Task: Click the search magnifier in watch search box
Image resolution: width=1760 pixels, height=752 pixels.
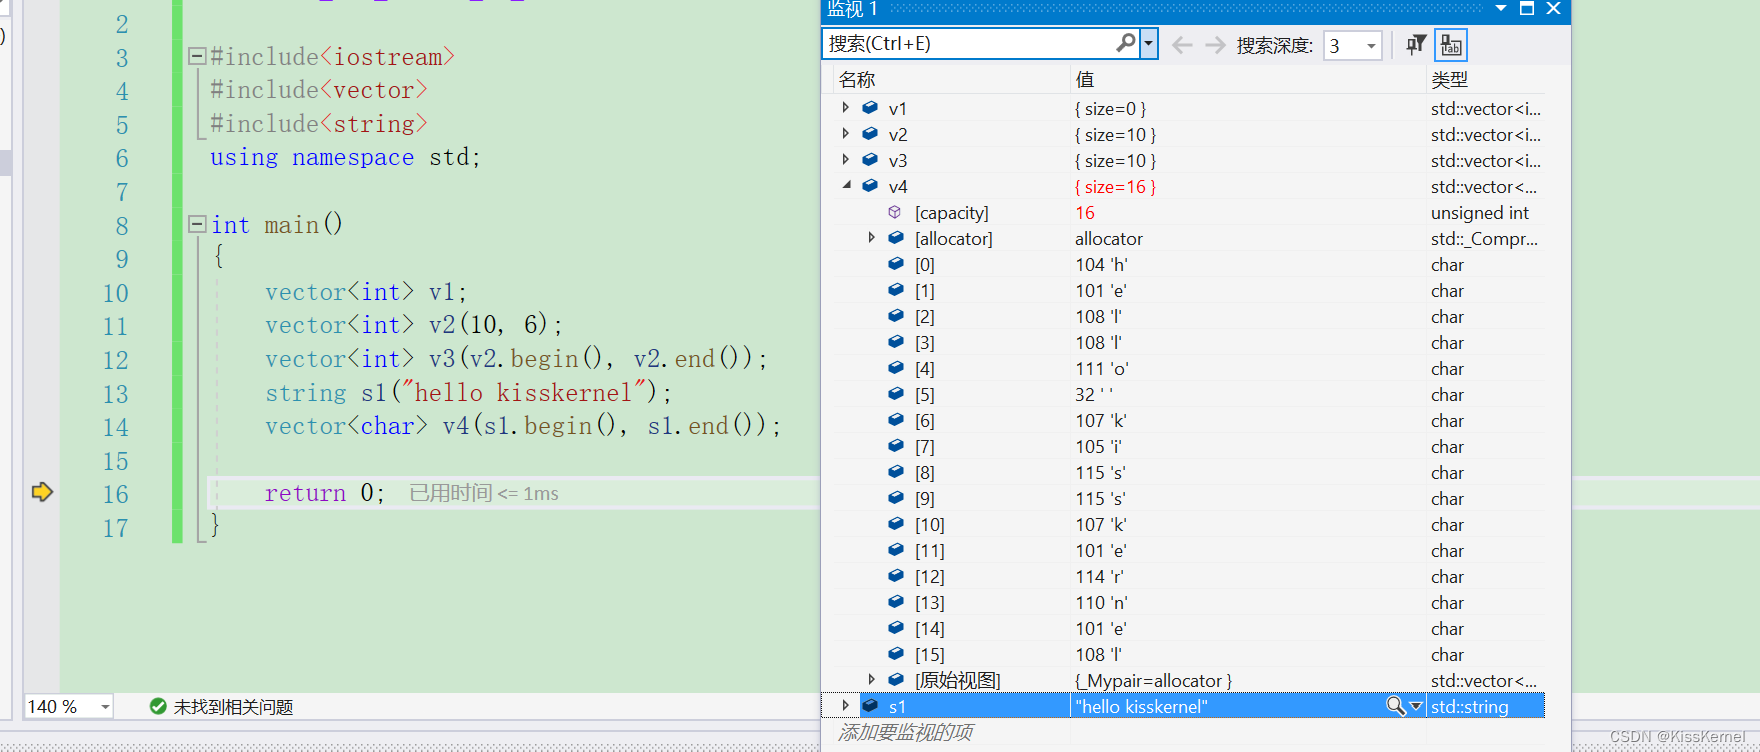Action: (1125, 43)
